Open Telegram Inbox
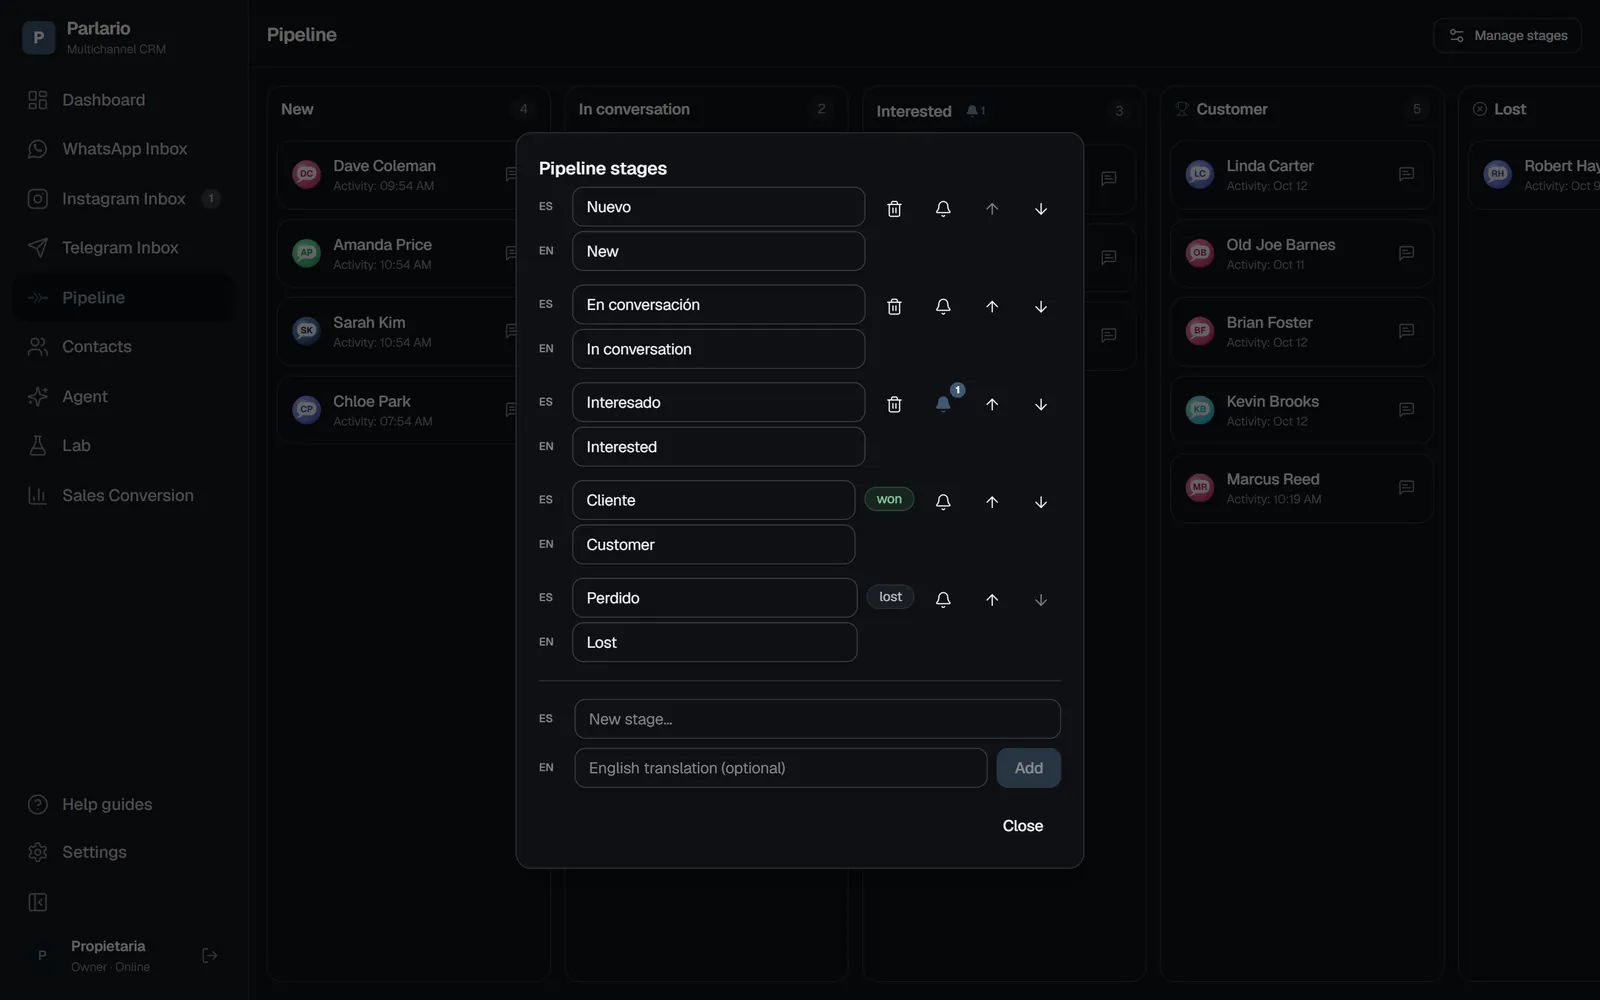Image resolution: width=1600 pixels, height=1000 pixels. click(124, 248)
